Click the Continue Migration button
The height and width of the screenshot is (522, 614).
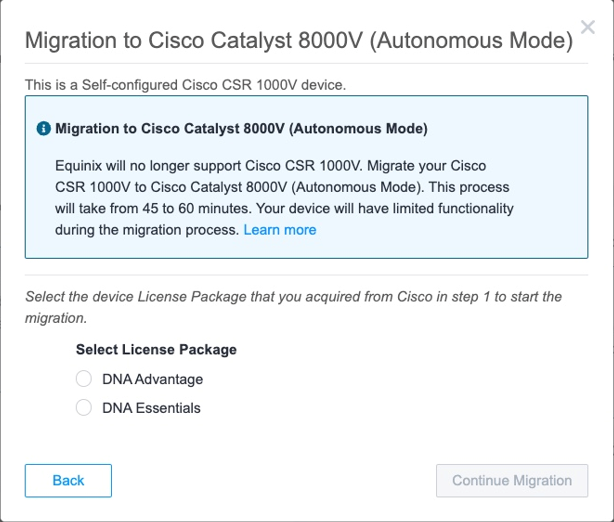(x=512, y=480)
